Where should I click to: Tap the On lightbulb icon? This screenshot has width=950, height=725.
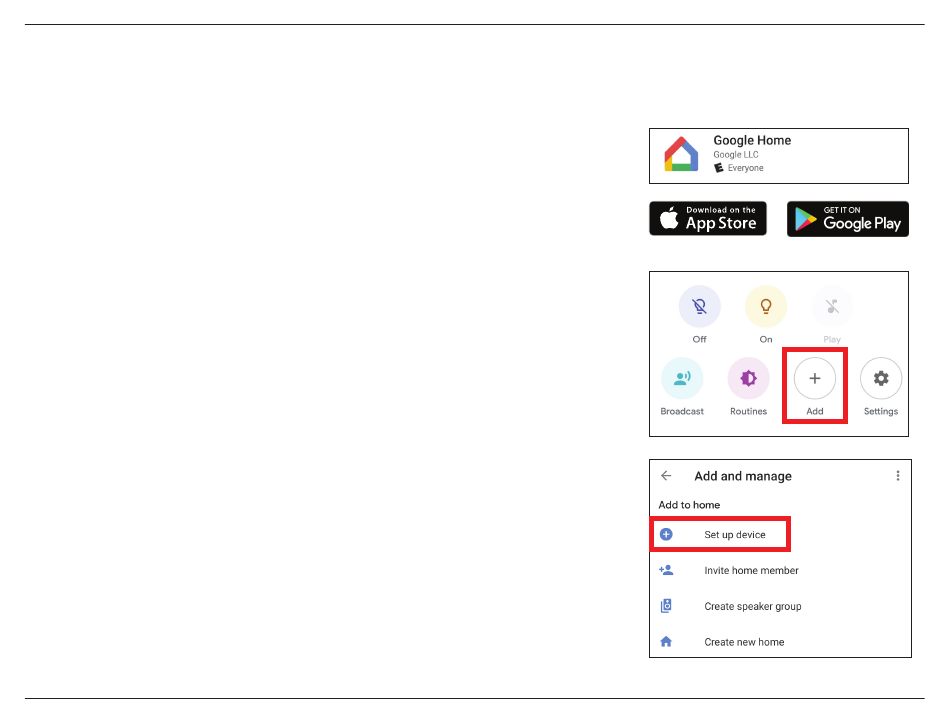[766, 306]
